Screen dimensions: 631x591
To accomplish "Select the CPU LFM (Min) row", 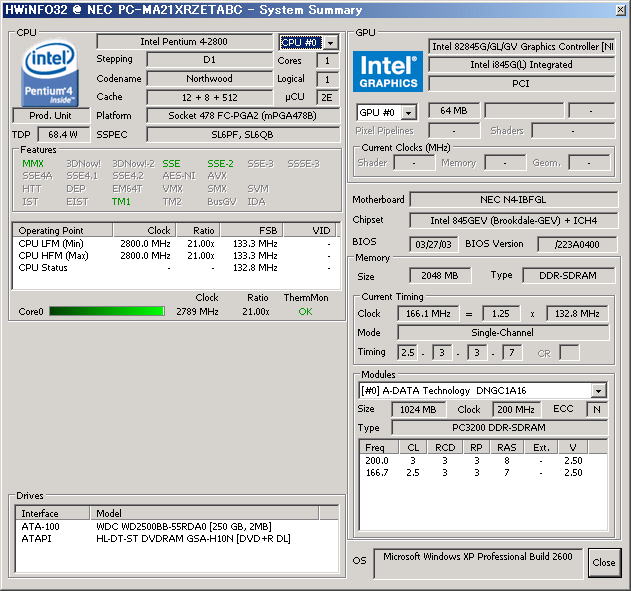I will point(176,244).
